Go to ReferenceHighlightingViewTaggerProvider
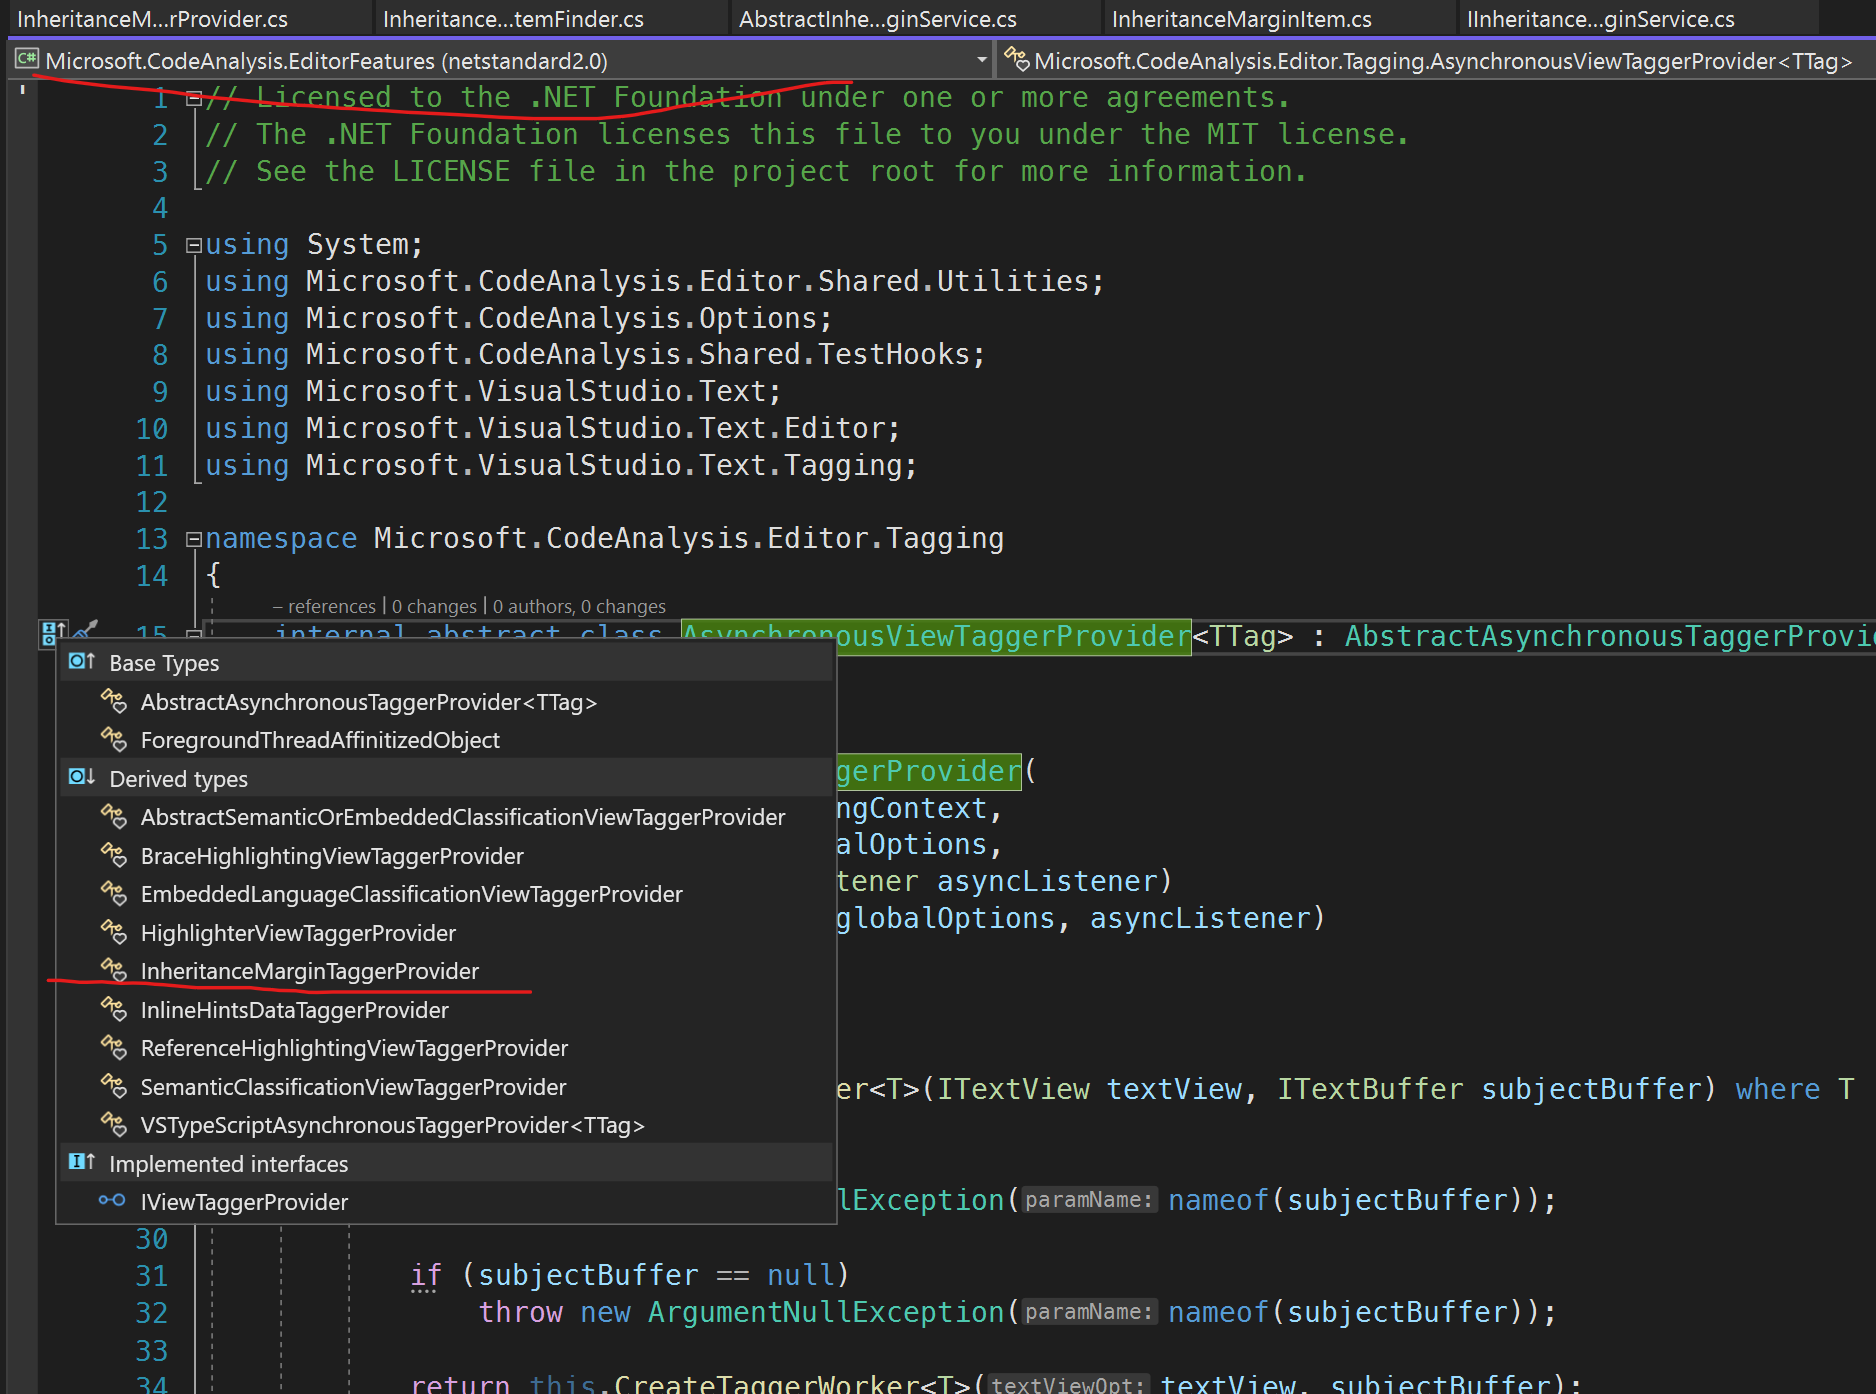Viewport: 1876px width, 1394px height. click(354, 1048)
